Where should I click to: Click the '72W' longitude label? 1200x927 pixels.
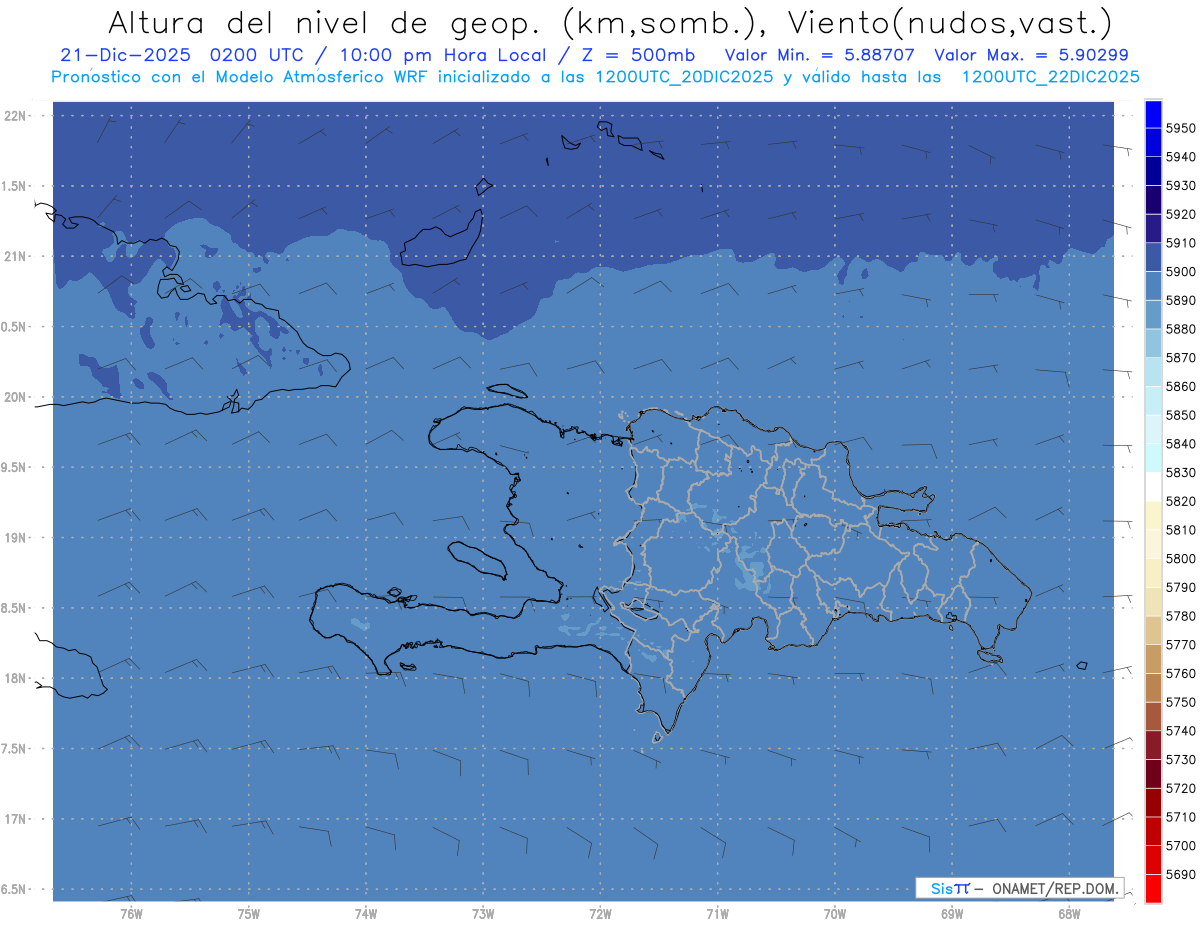(x=600, y=913)
